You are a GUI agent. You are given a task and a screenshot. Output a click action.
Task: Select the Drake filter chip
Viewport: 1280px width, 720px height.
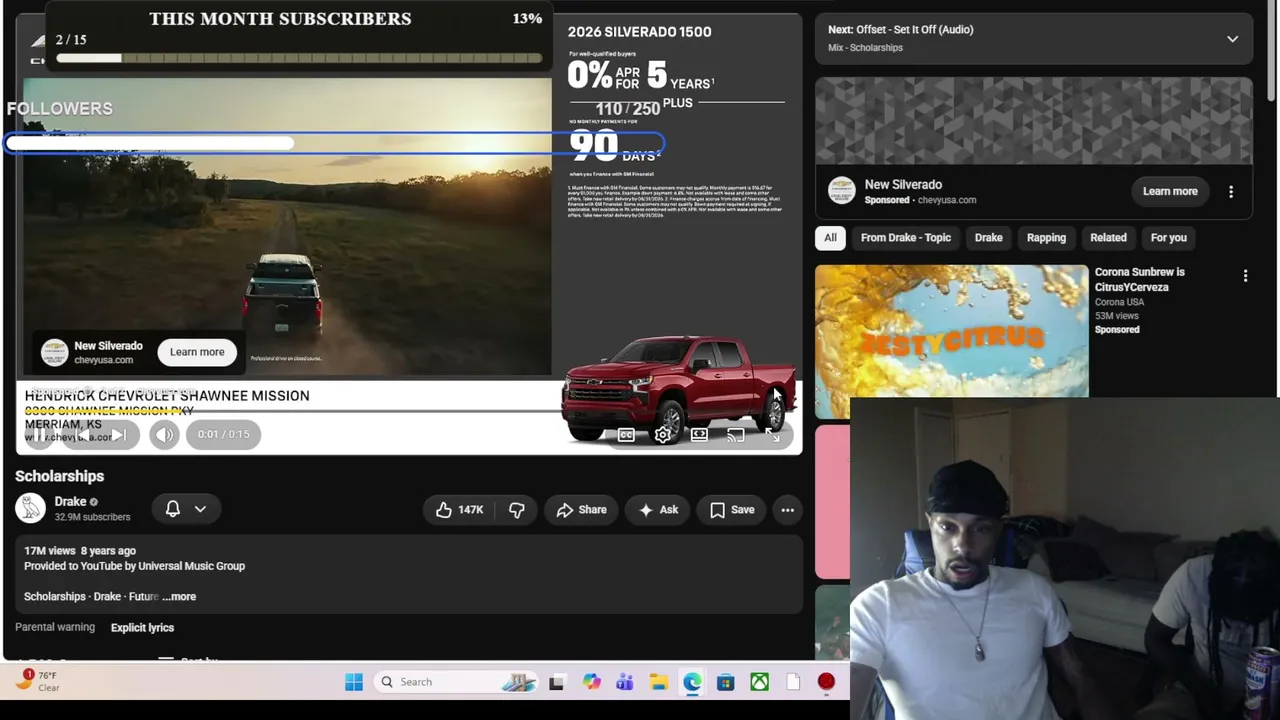(x=988, y=238)
